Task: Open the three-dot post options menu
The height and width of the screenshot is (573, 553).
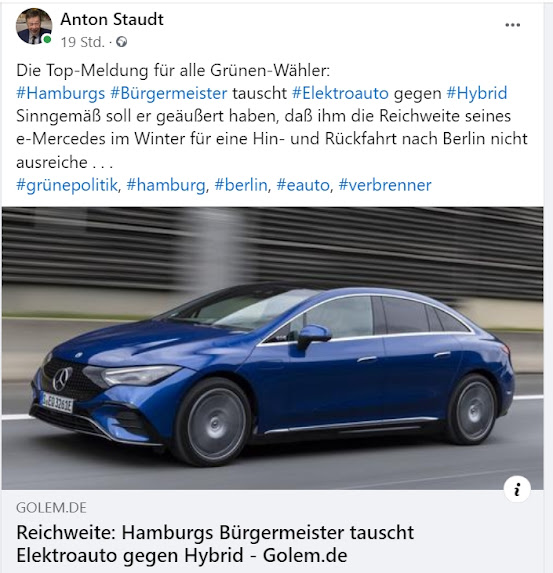Action: pyautogui.click(x=512, y=25)
